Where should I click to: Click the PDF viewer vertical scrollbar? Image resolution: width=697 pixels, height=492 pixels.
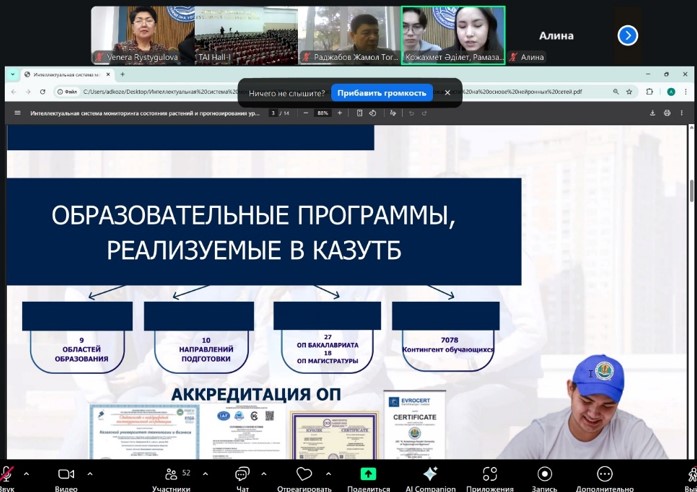691,190
